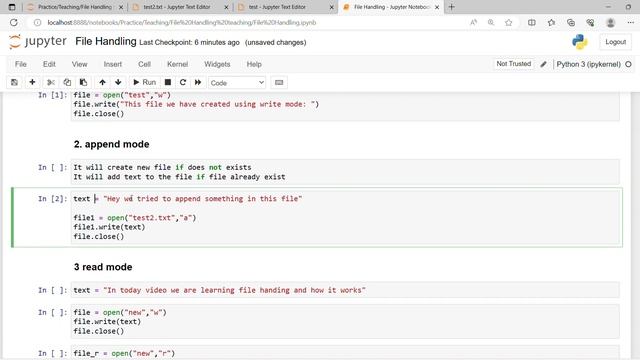Open the Widgets menu
The width and height of the screenshot is (640, 360).
click(217, 64)
